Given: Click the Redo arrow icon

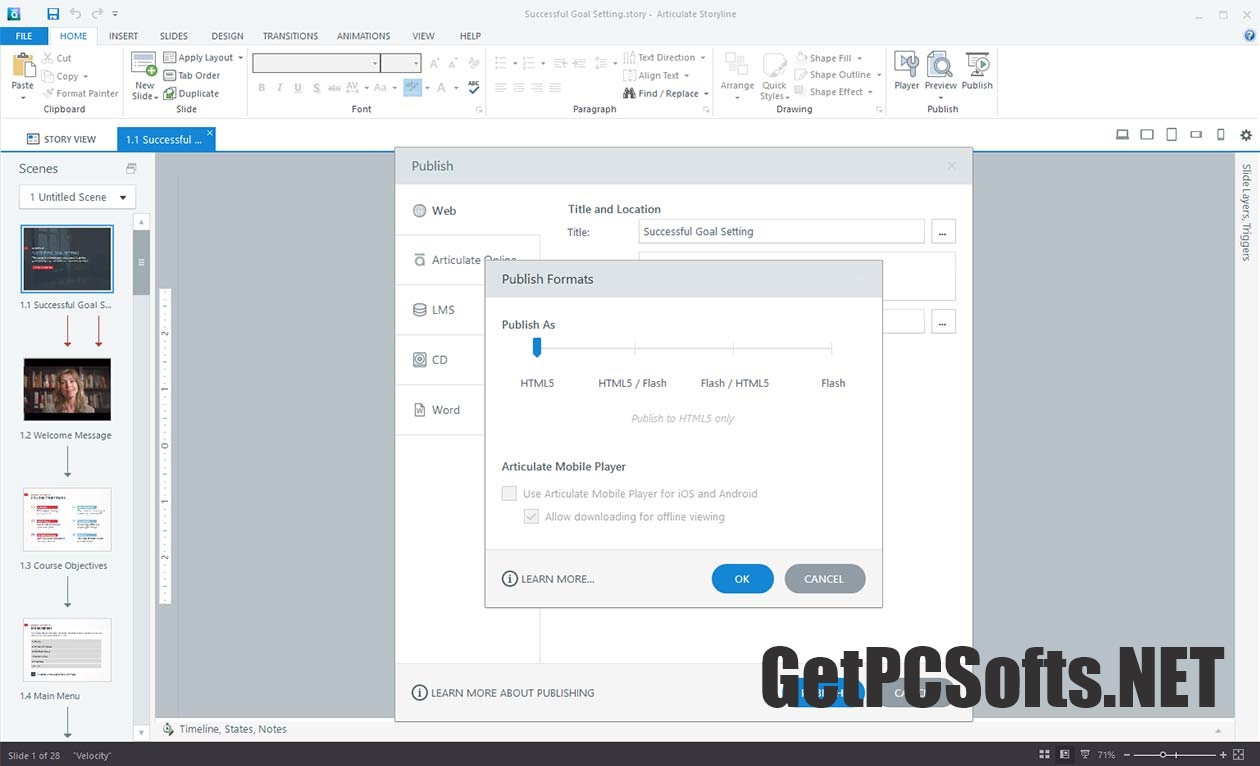Looking at the screenshot, I should (x=97, y=14).
